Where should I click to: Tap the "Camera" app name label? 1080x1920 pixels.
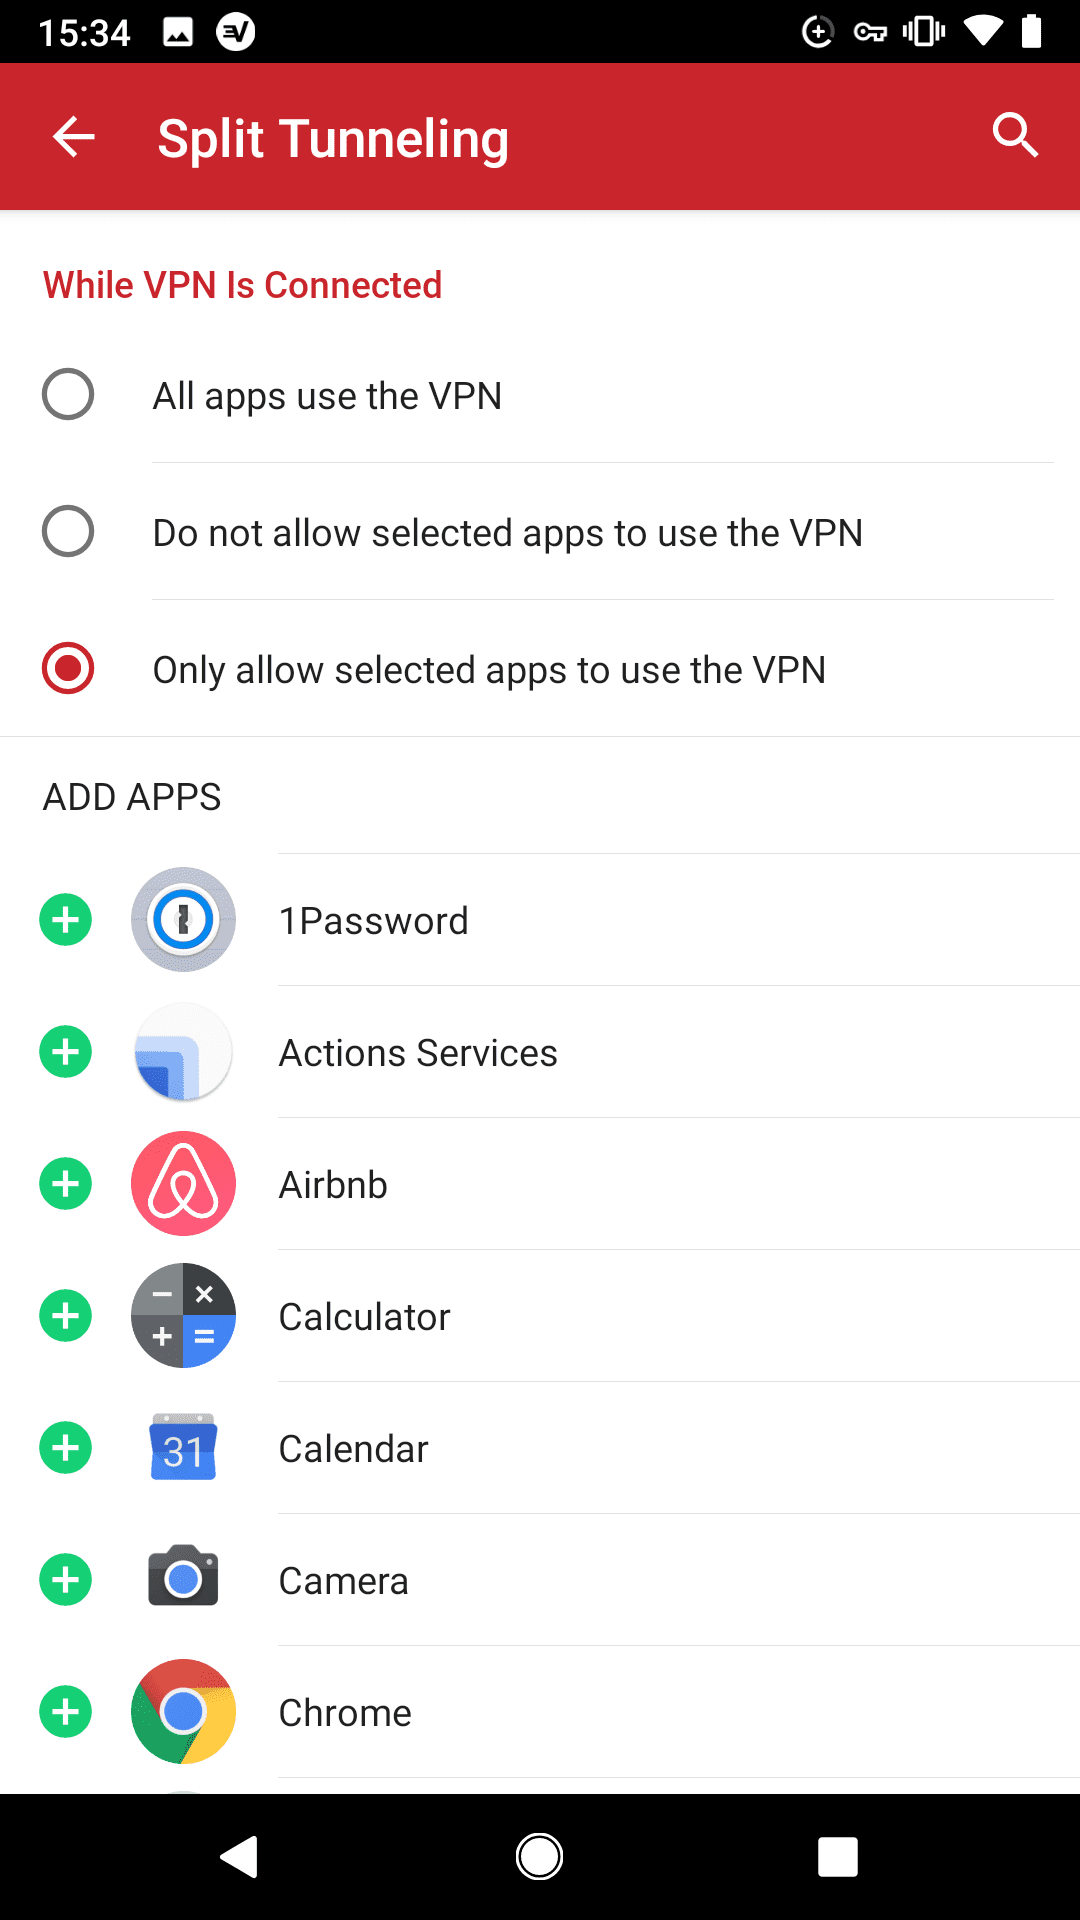click(x=343, y=1580)
